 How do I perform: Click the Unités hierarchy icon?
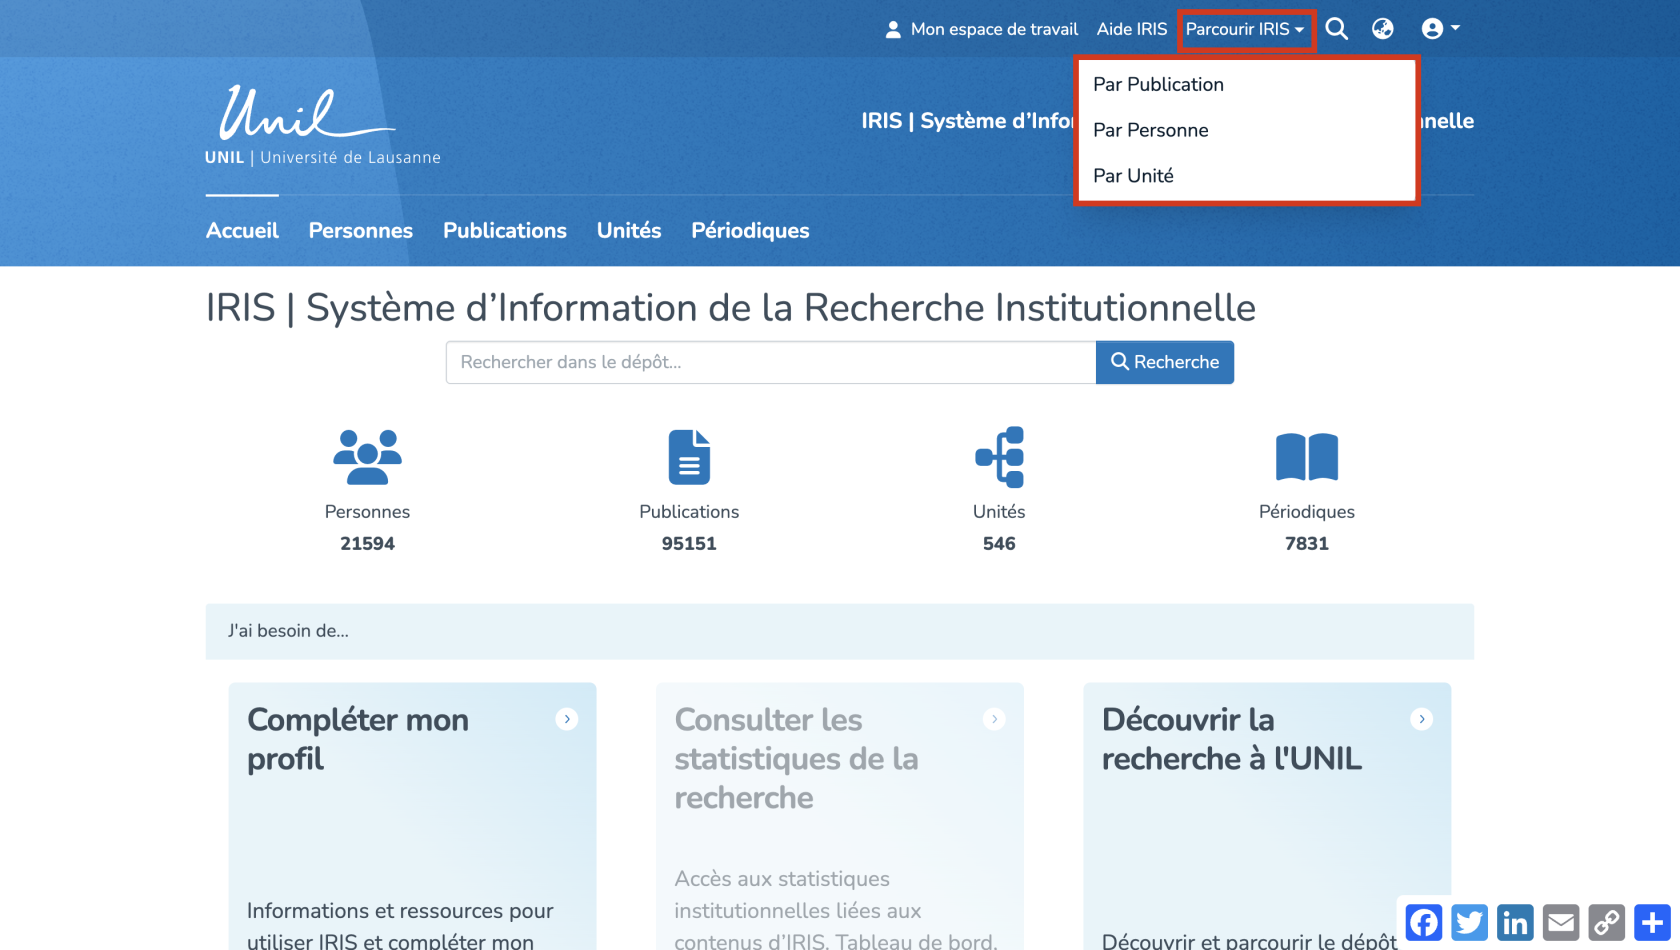(999, 457)
